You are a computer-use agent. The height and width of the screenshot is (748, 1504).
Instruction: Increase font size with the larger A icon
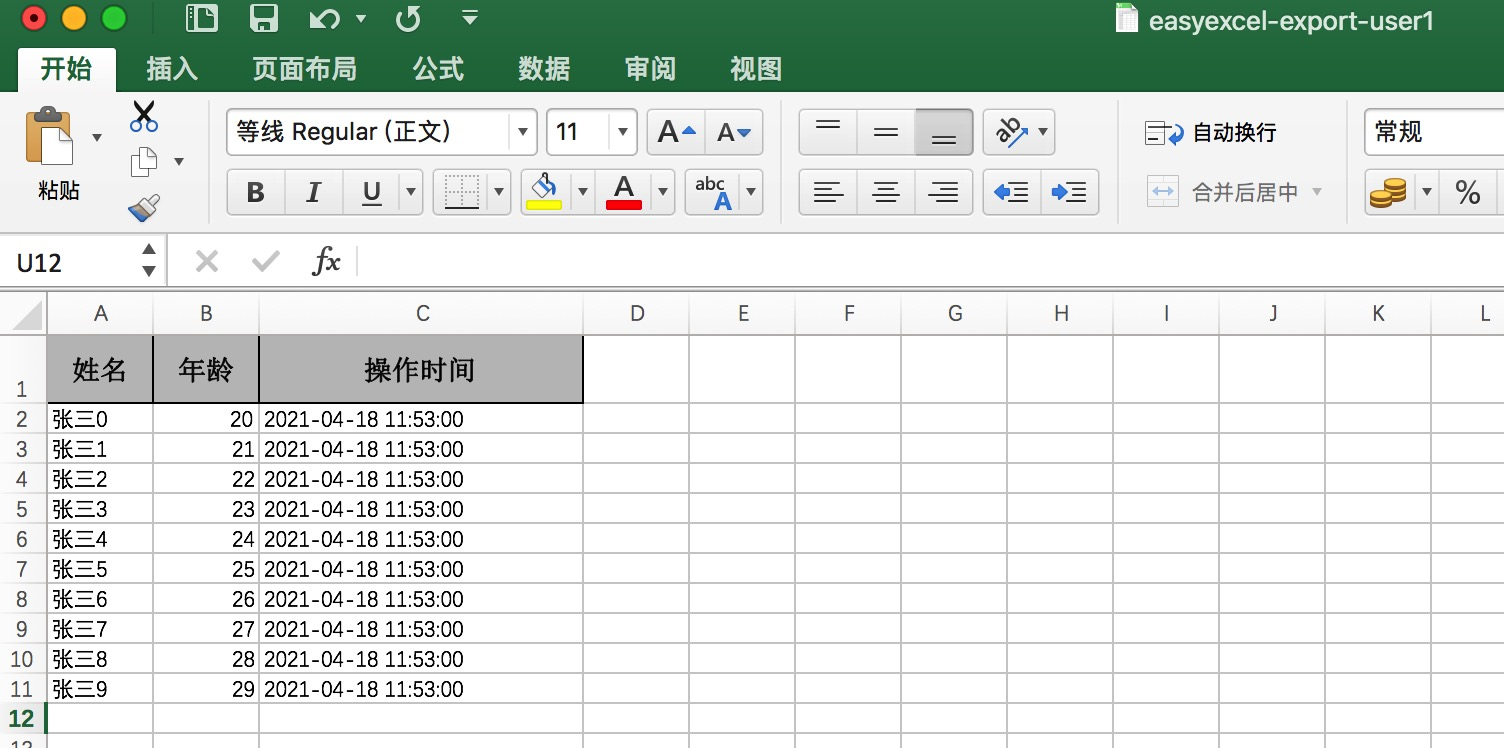[676, 132]
